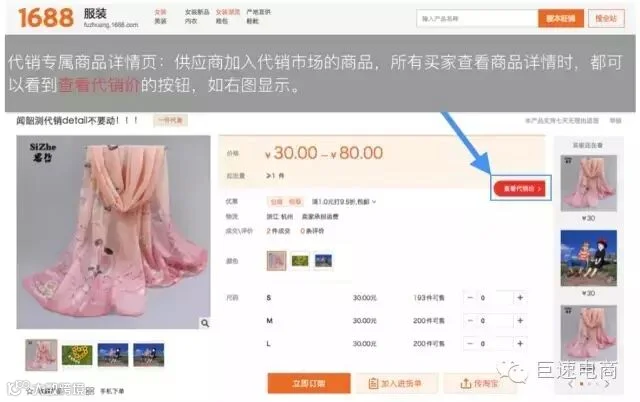Open the 男装 navigation link
This screenshot has height=402, width=640.
click(160, 21)
